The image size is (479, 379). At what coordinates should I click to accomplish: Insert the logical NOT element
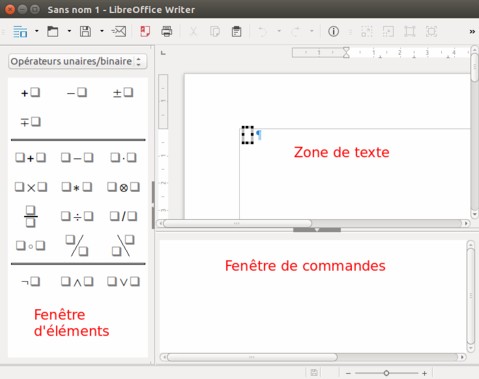pyautogui.click(x=30, y=282)
